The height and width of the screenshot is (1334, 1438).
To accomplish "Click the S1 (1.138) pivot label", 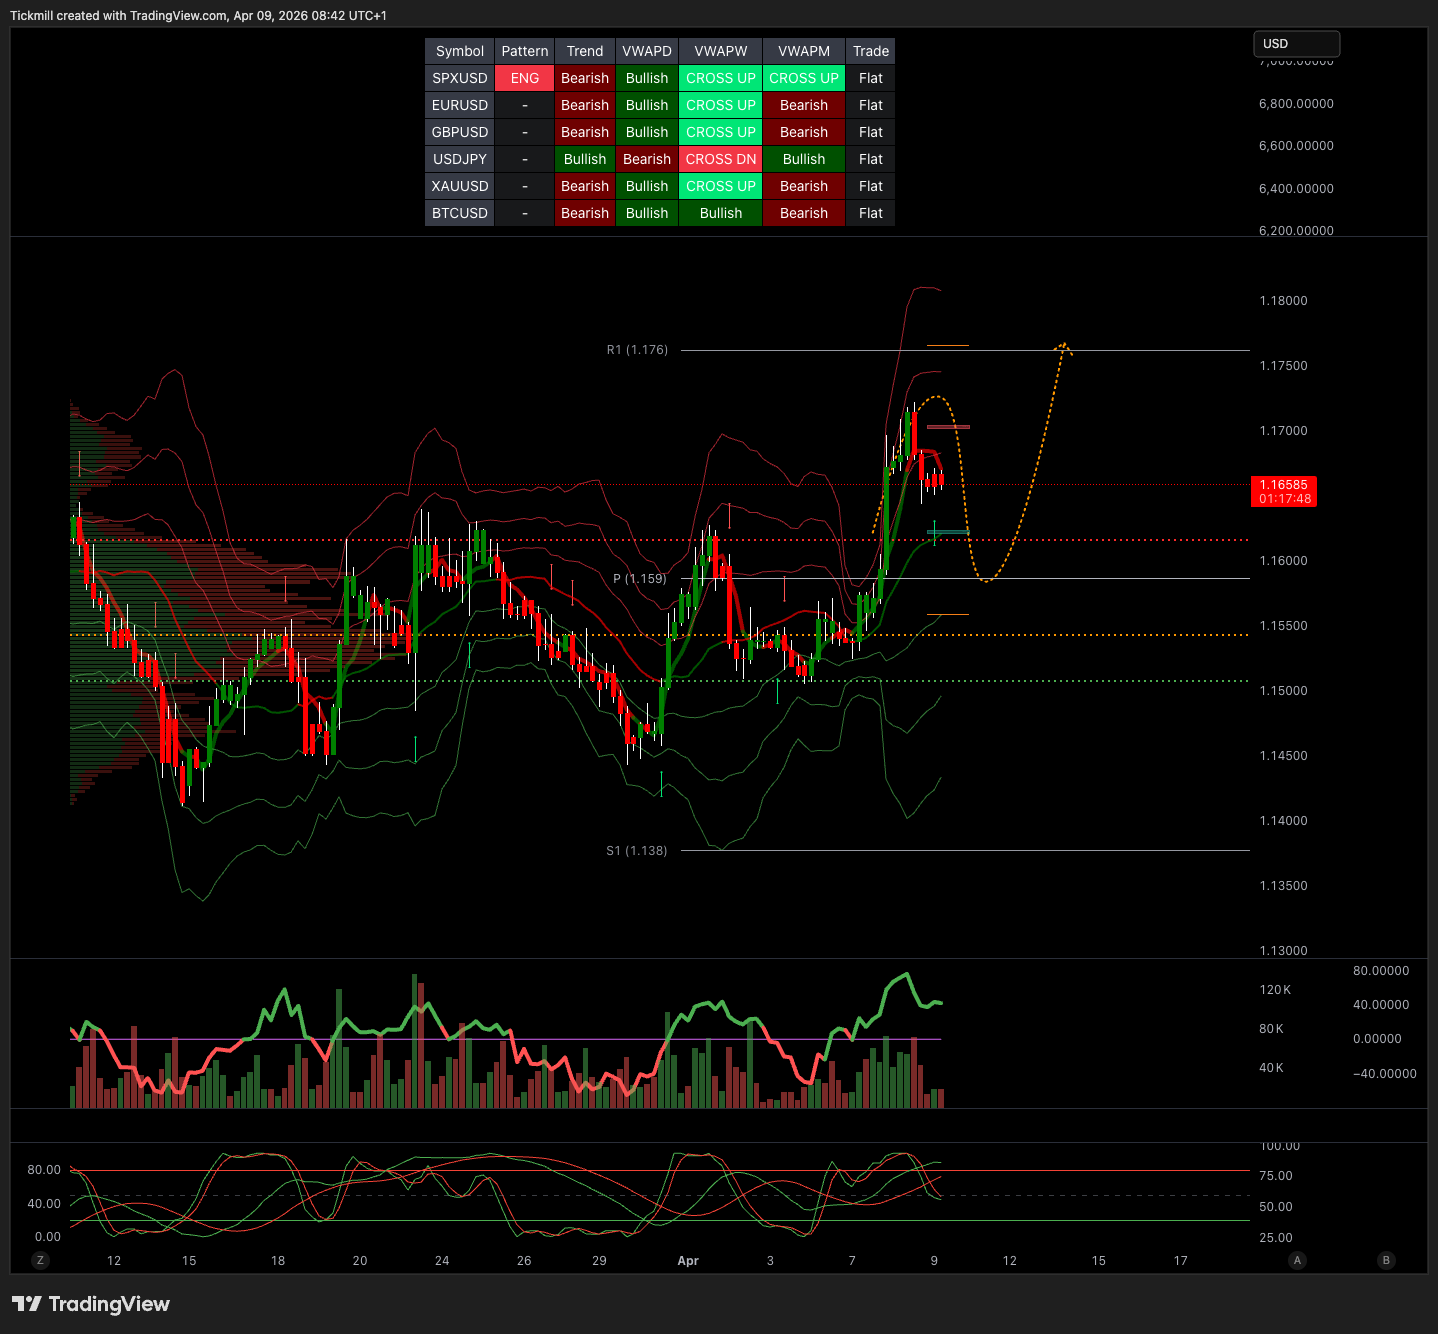I will coord(636,851).
